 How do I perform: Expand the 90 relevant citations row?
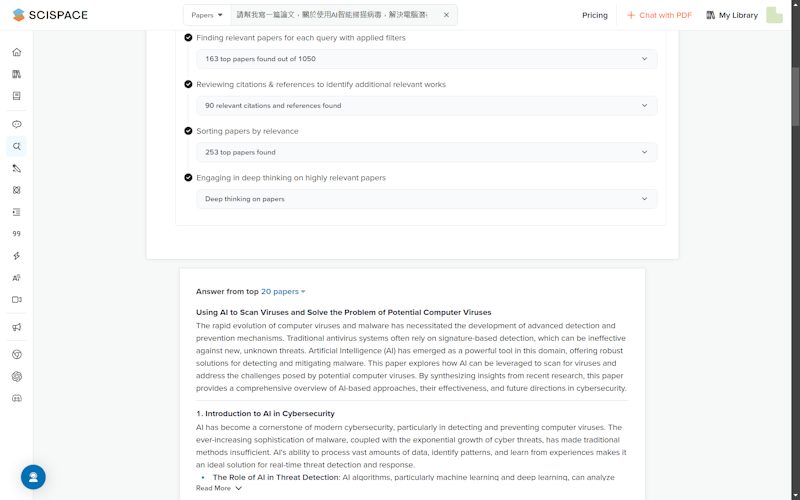(x=426, y=106)
